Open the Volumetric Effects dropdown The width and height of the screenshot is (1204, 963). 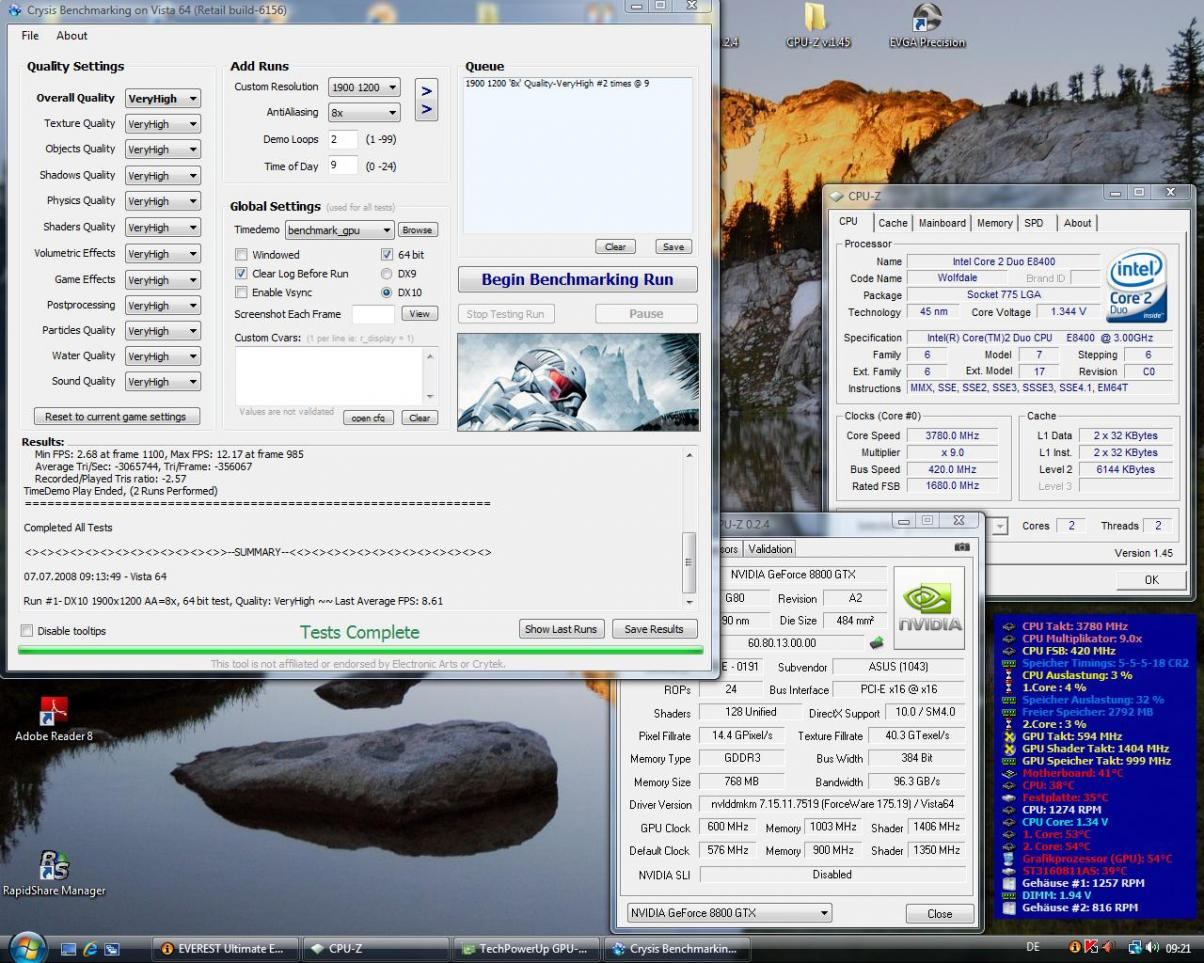click(x=163, y=254)
